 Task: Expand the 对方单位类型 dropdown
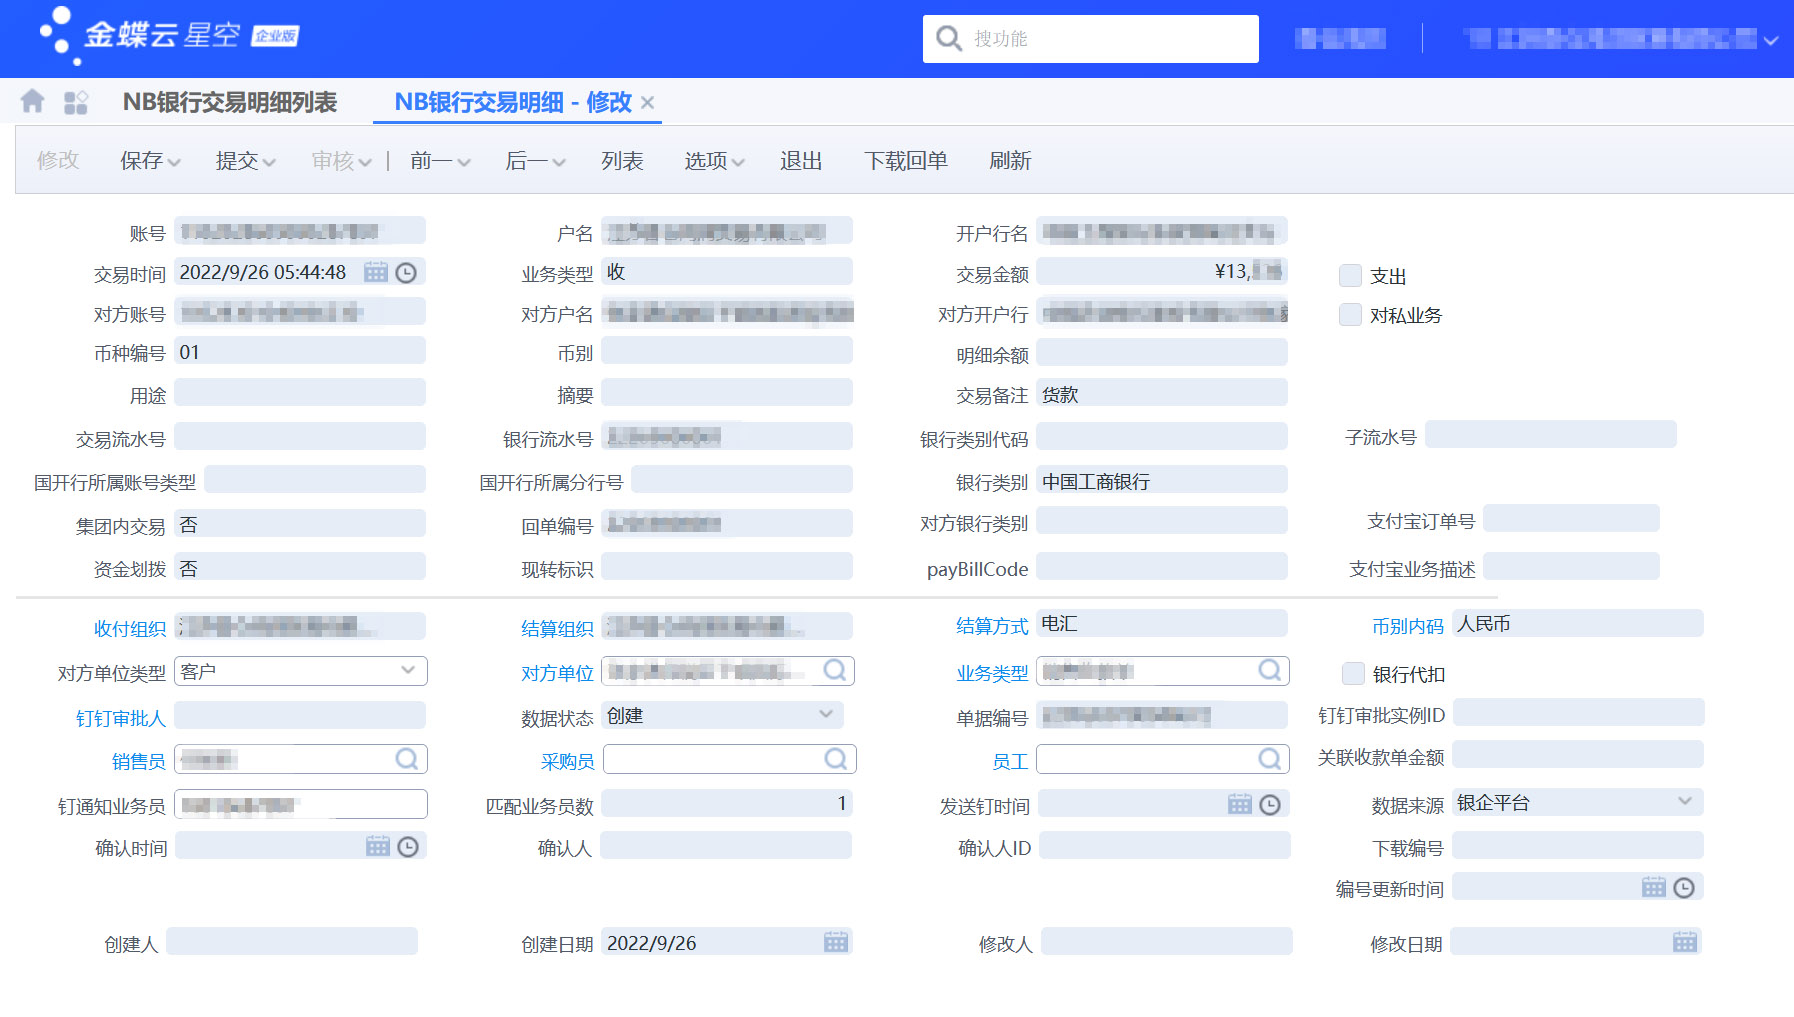point(408,670)
